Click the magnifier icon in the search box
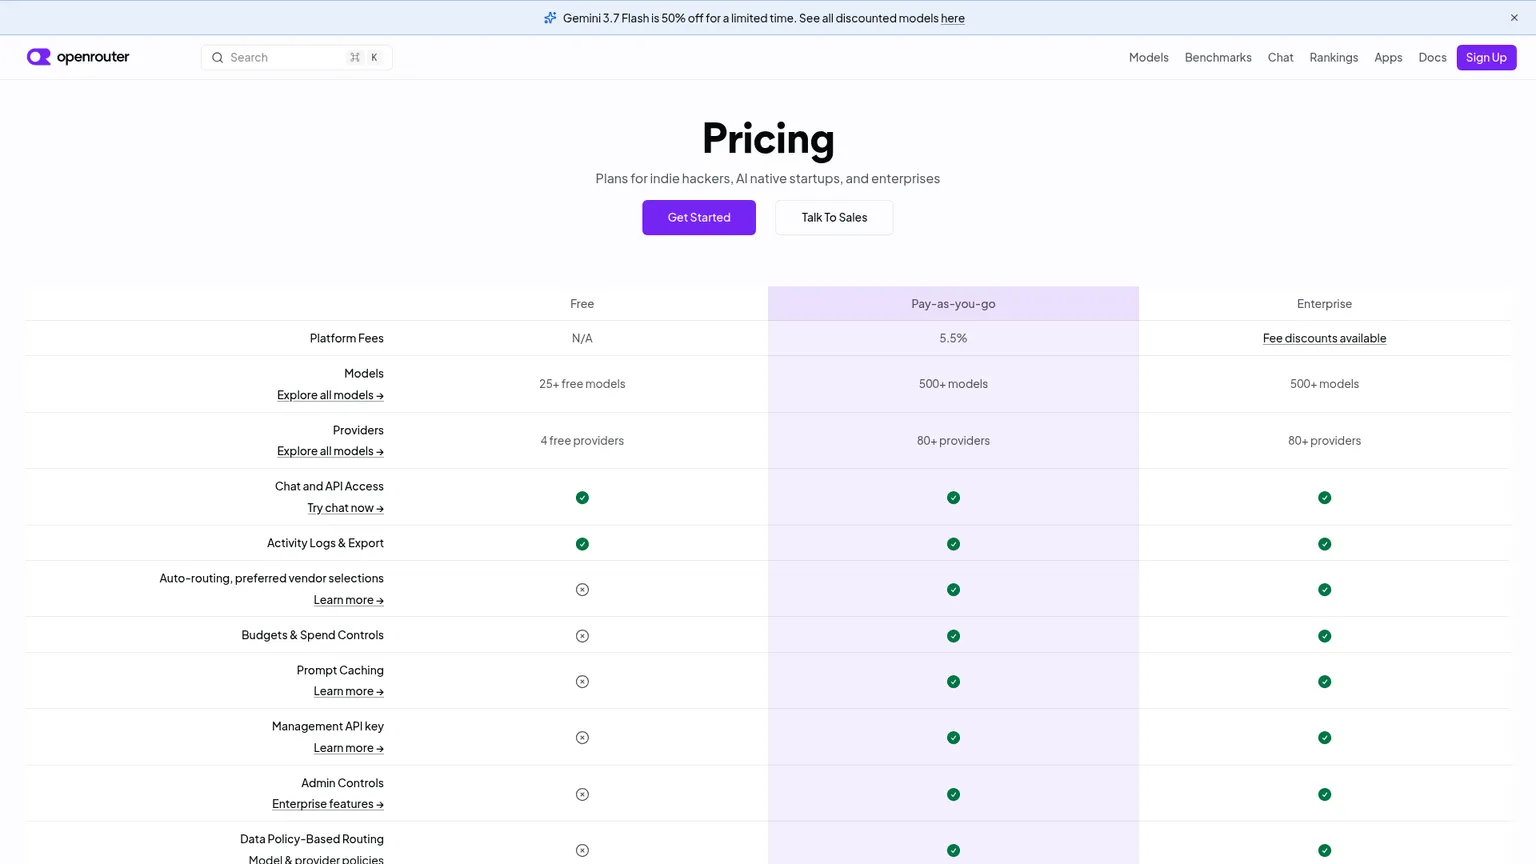The image size is (1536, 864). click(x=217, y=58)
